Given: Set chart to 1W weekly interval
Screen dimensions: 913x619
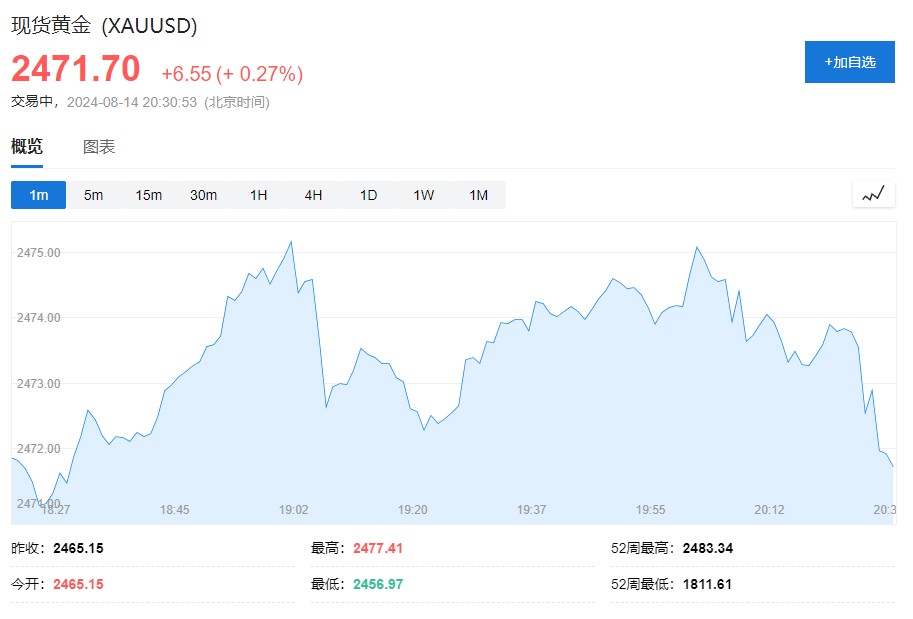Looking at the screenshot, I should 423,195.
